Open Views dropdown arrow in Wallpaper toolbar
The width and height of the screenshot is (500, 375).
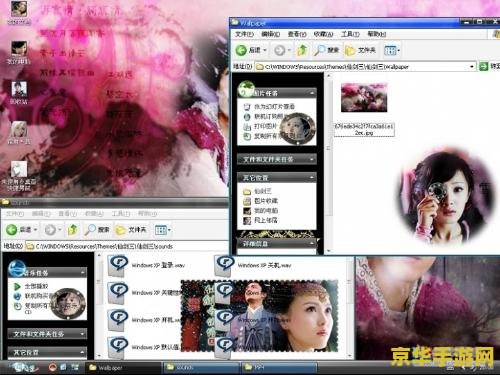(399, 51)
